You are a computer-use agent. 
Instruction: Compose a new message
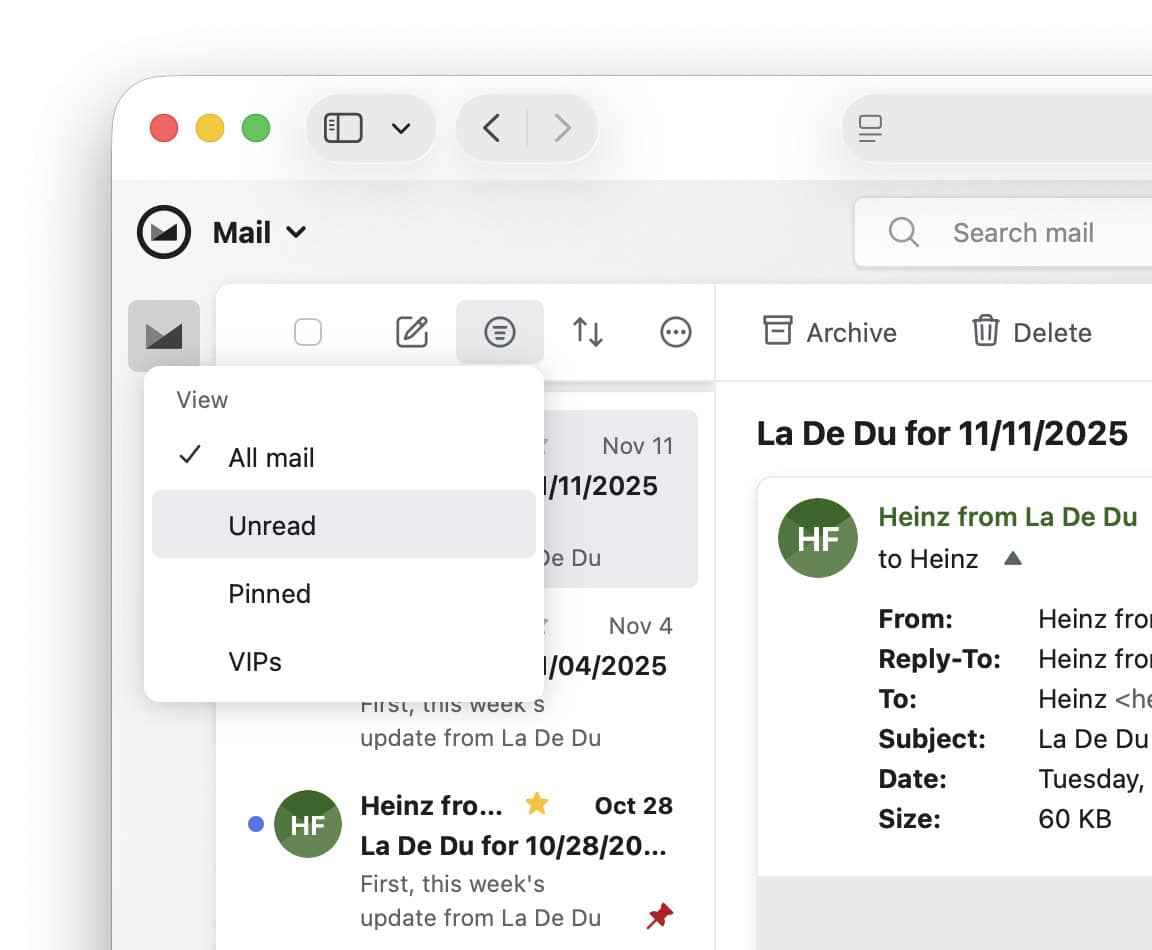coord(412,332)
